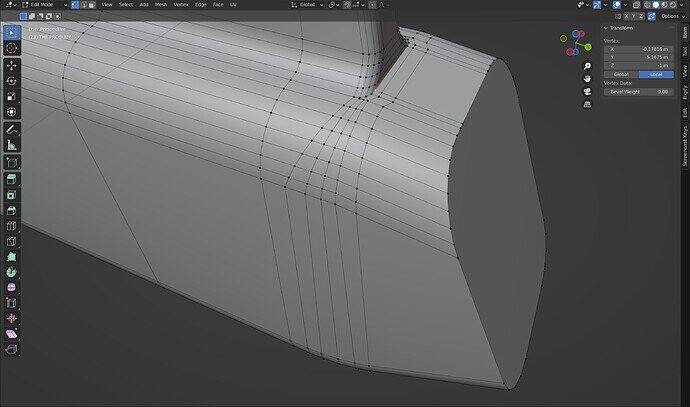Toggle snapping magnet
The width and height of the screenshot is (690, 407).
[347, 5]
